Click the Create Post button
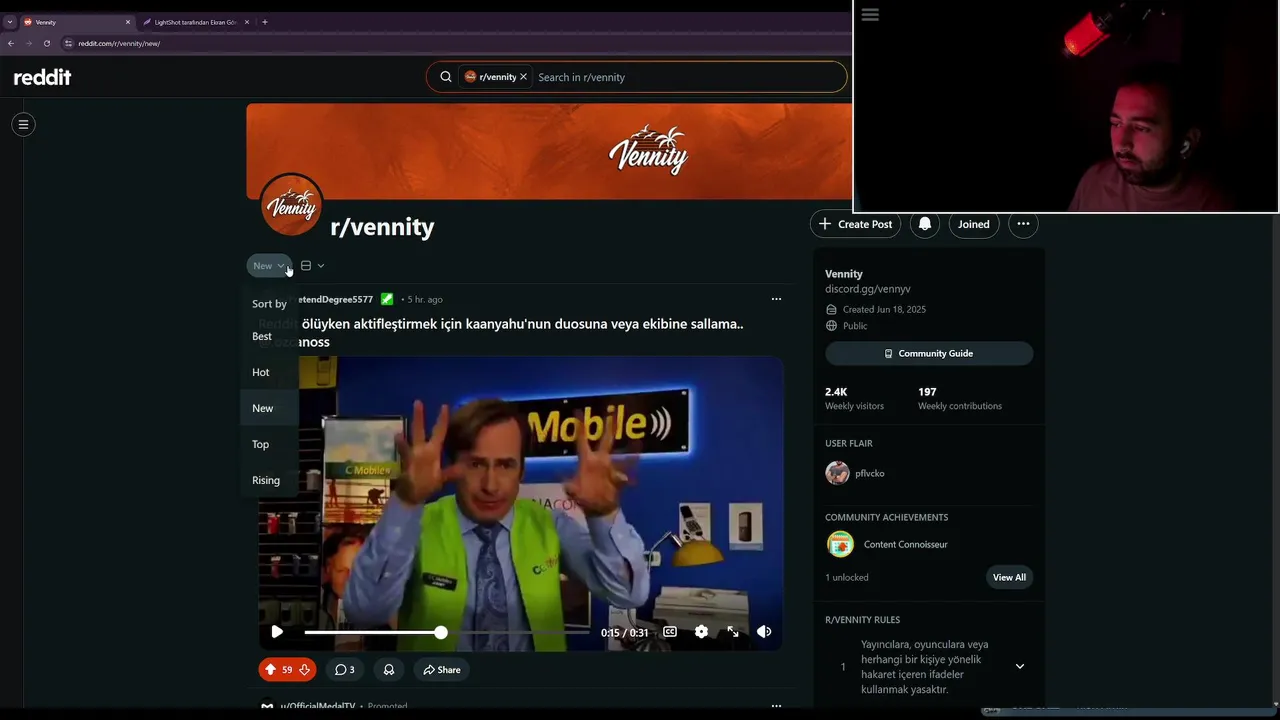The height and width of the screenshot is (720, 1280). (855, 224)
